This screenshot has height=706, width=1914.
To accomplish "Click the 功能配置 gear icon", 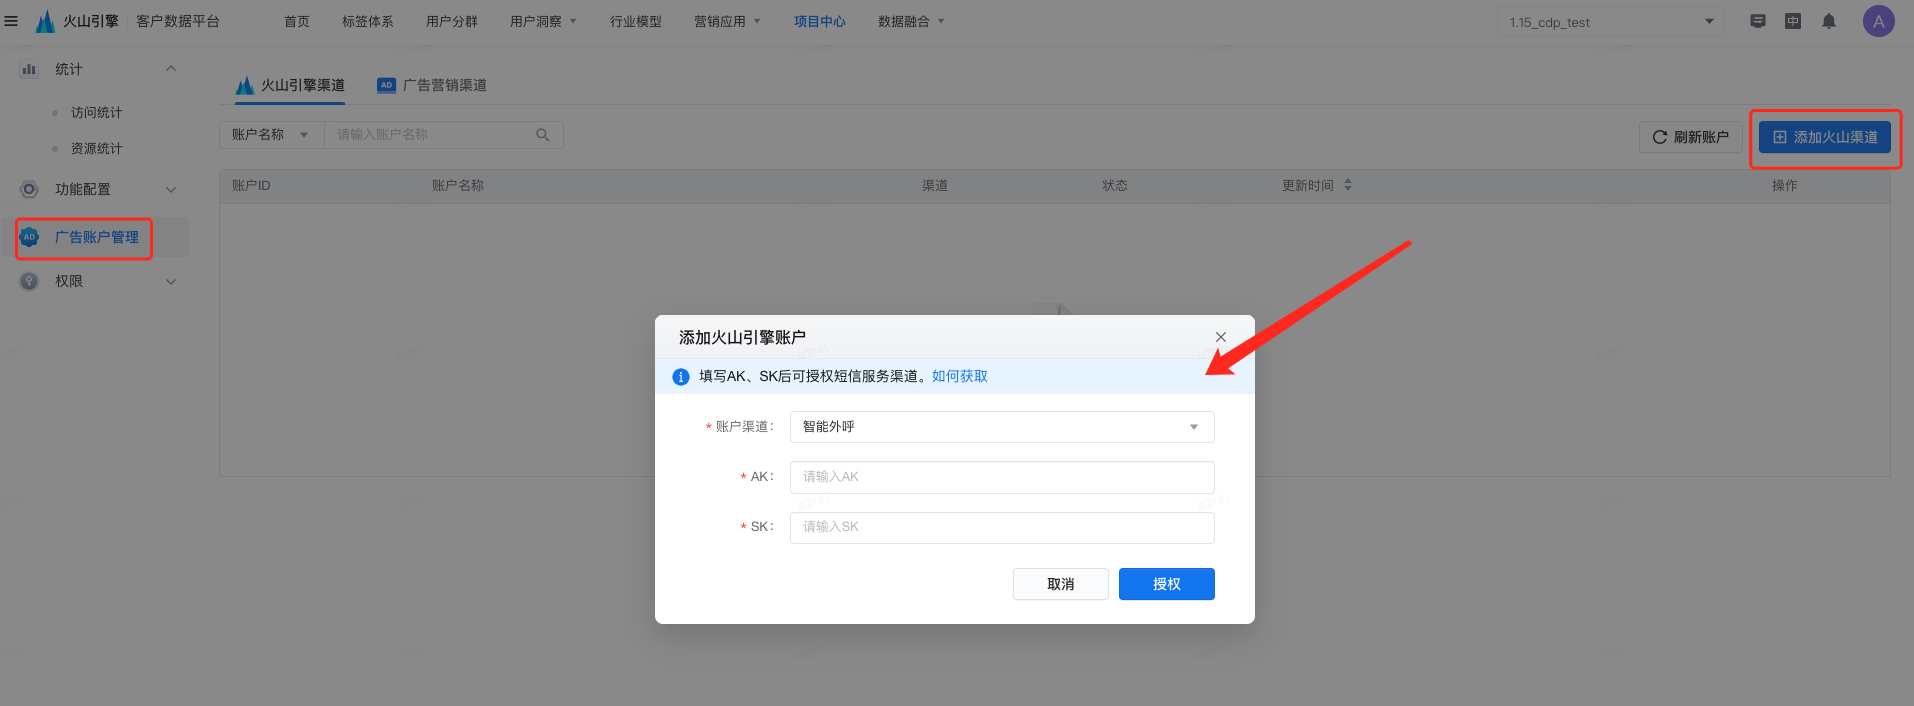I will tap(29, 189).
